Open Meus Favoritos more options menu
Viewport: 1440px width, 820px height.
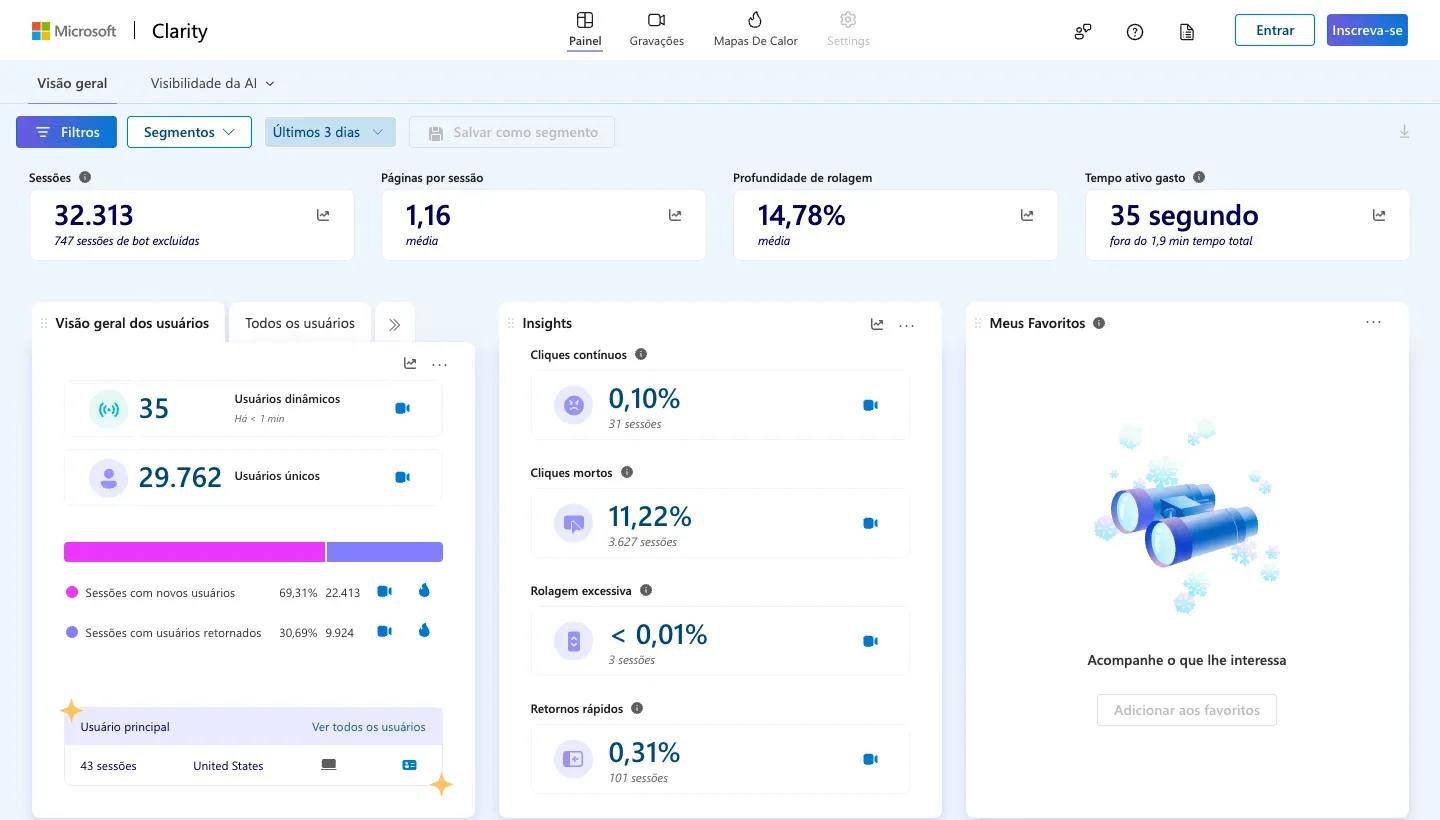pos(1374,322)
